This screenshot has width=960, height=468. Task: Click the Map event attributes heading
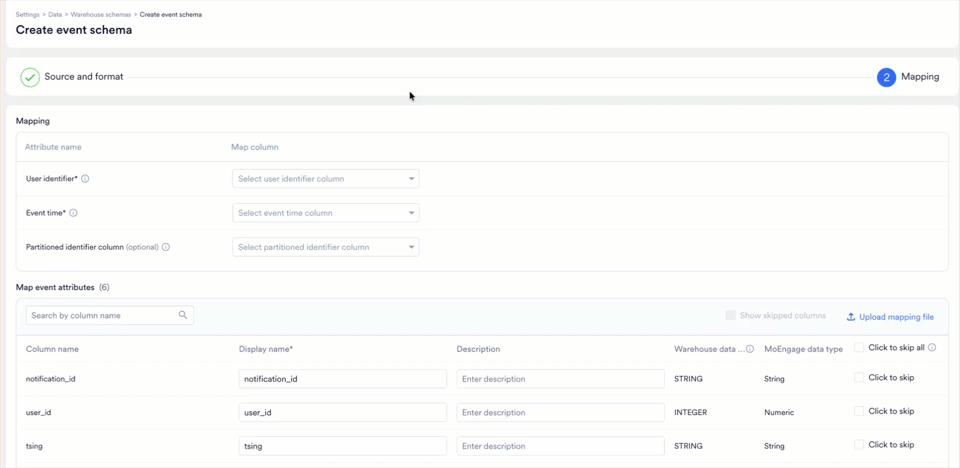(55, 287)
